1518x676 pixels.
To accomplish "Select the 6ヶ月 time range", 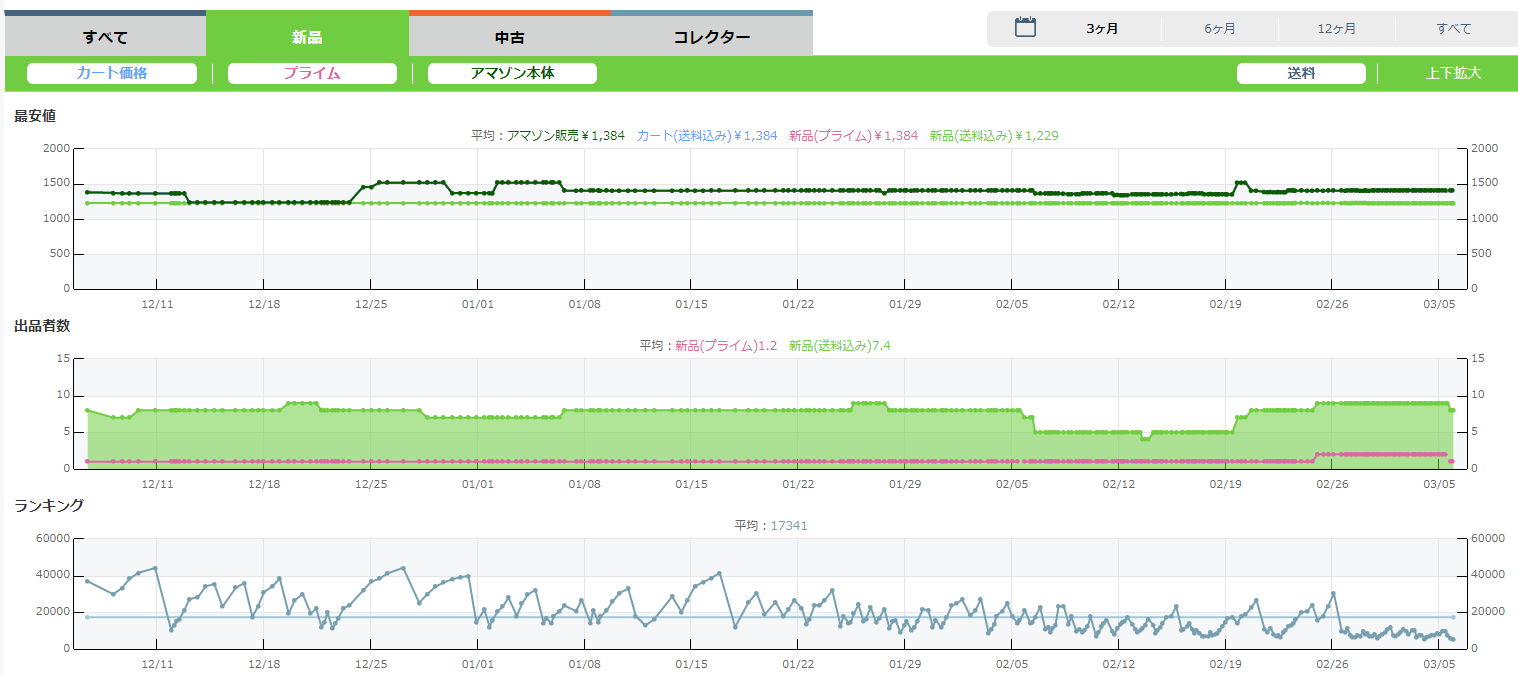I will [x=1219, y=29].
